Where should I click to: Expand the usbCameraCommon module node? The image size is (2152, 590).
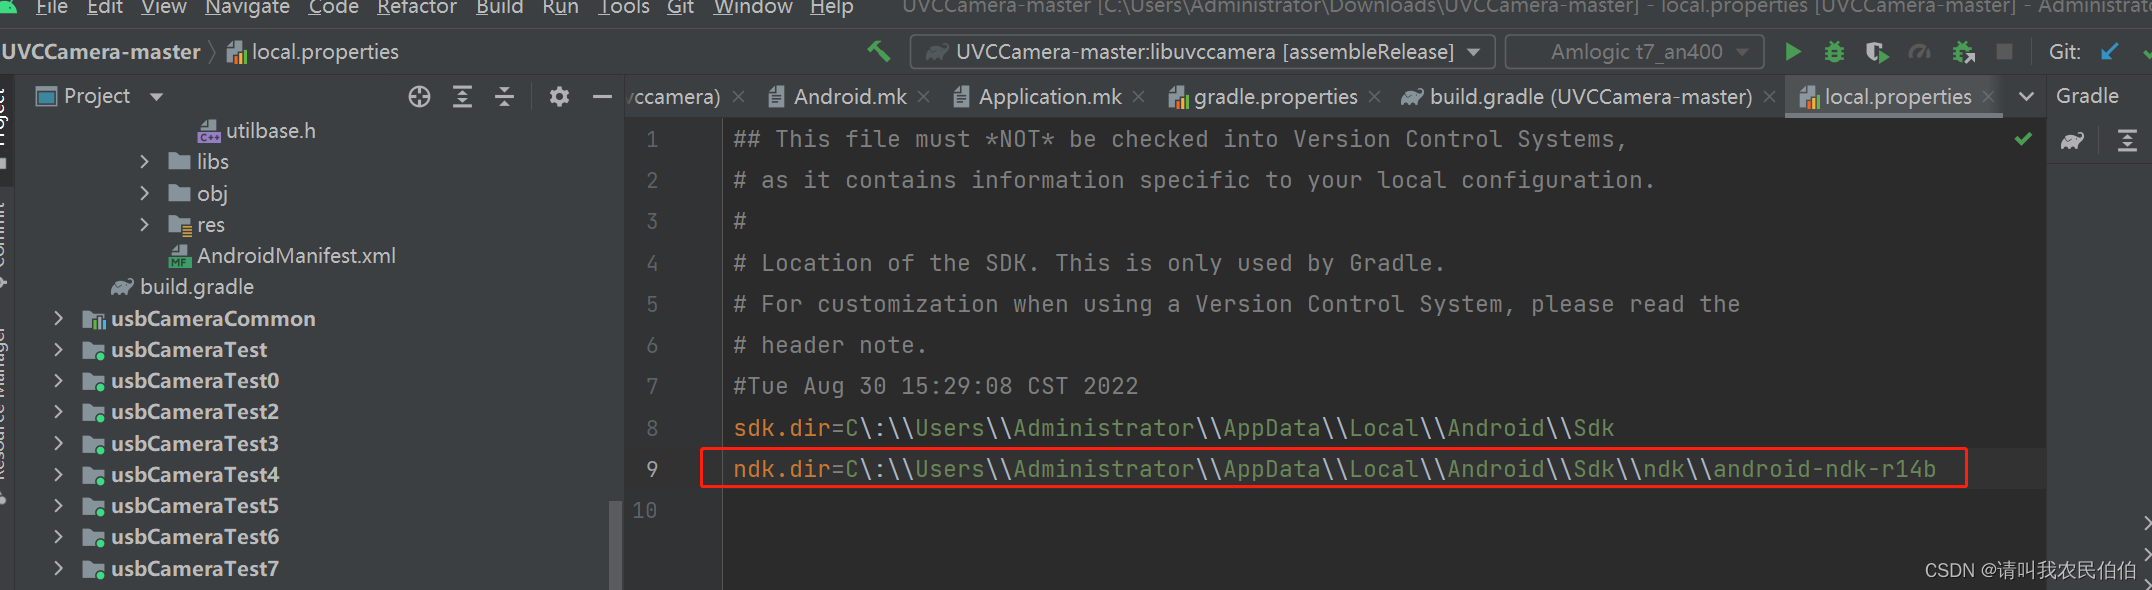pyautogui.click(x=57, y=318)
